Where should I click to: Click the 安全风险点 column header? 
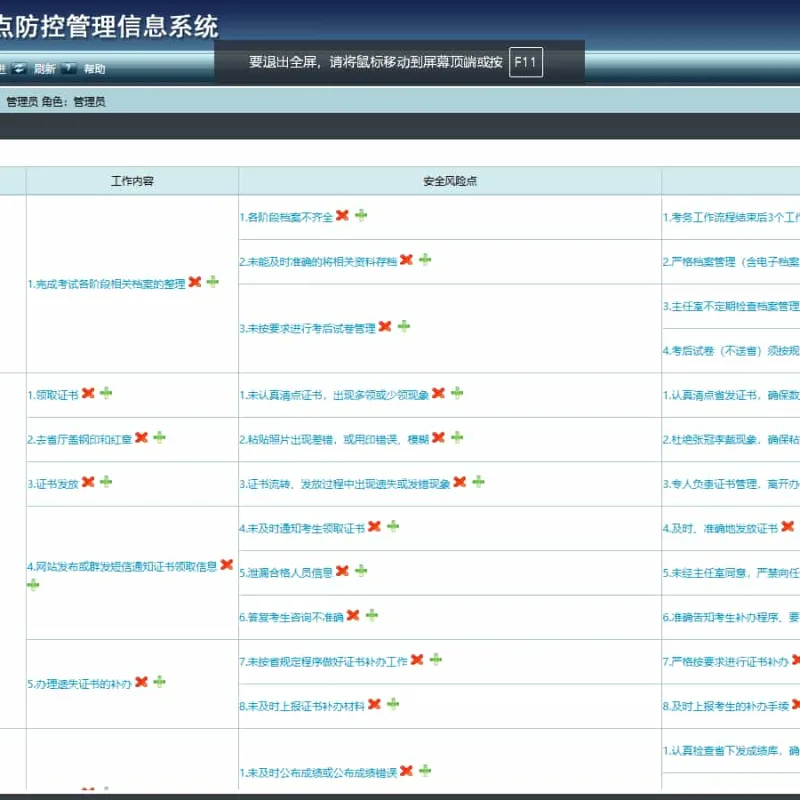tap(450, 181)
